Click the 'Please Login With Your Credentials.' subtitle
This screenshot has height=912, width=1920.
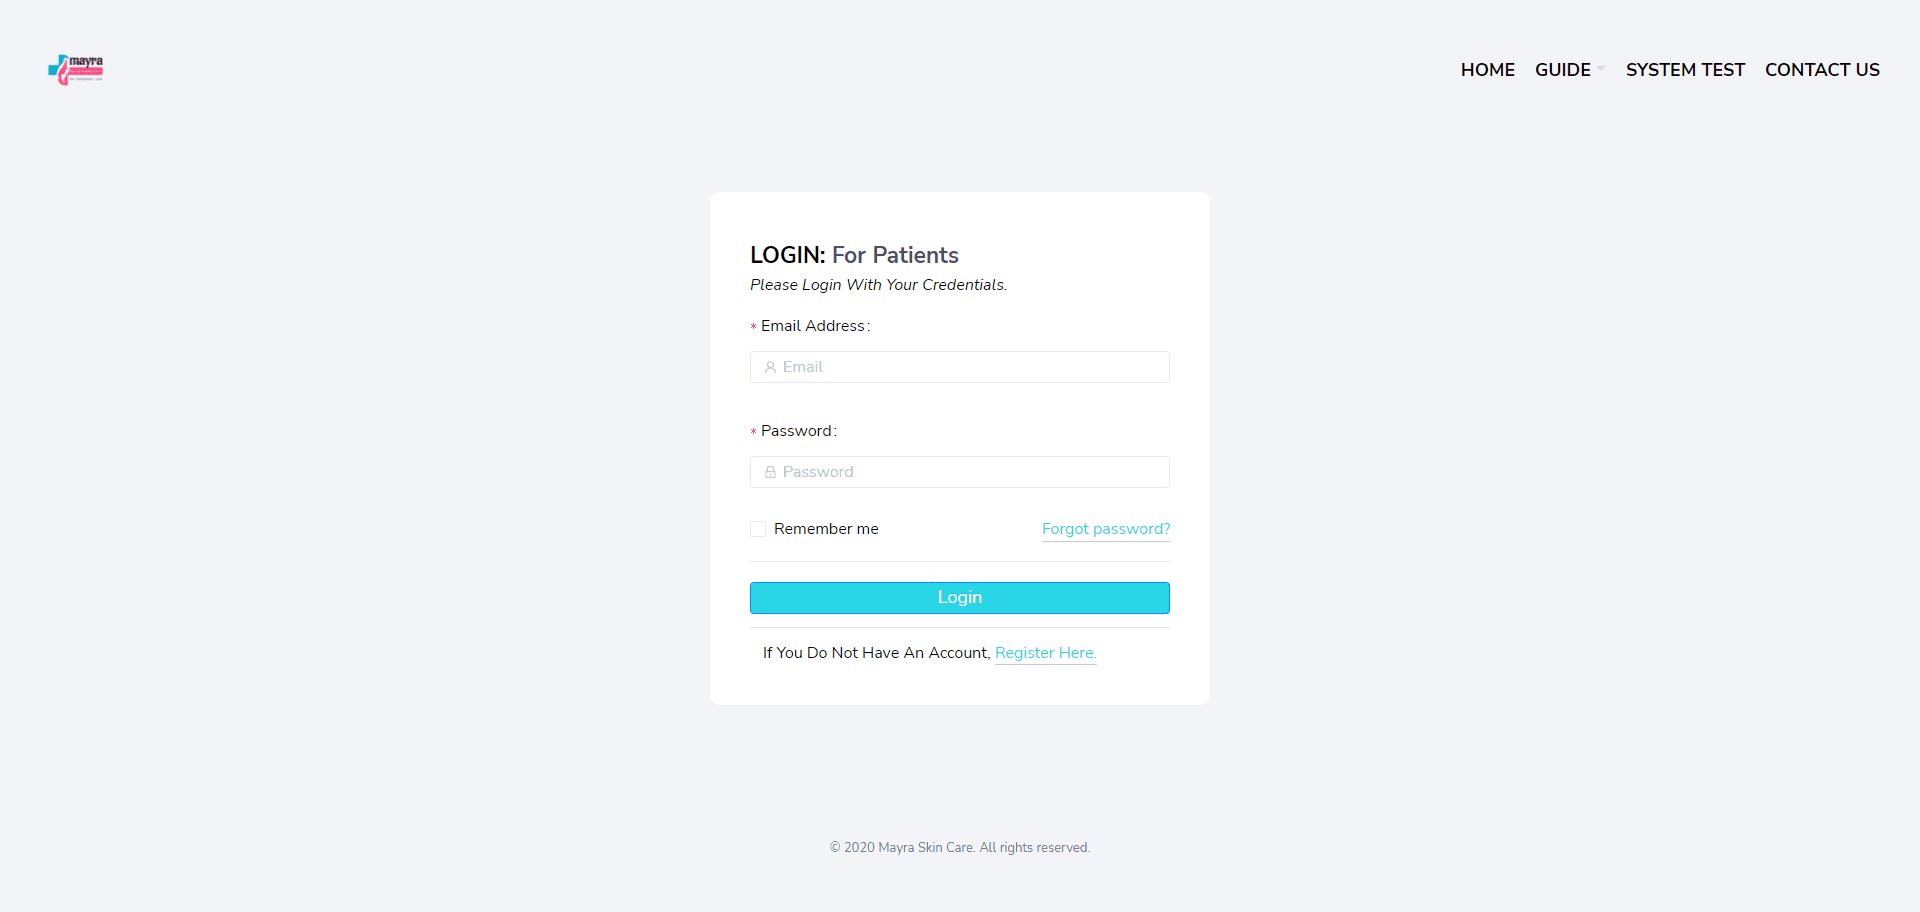point(878,285)
